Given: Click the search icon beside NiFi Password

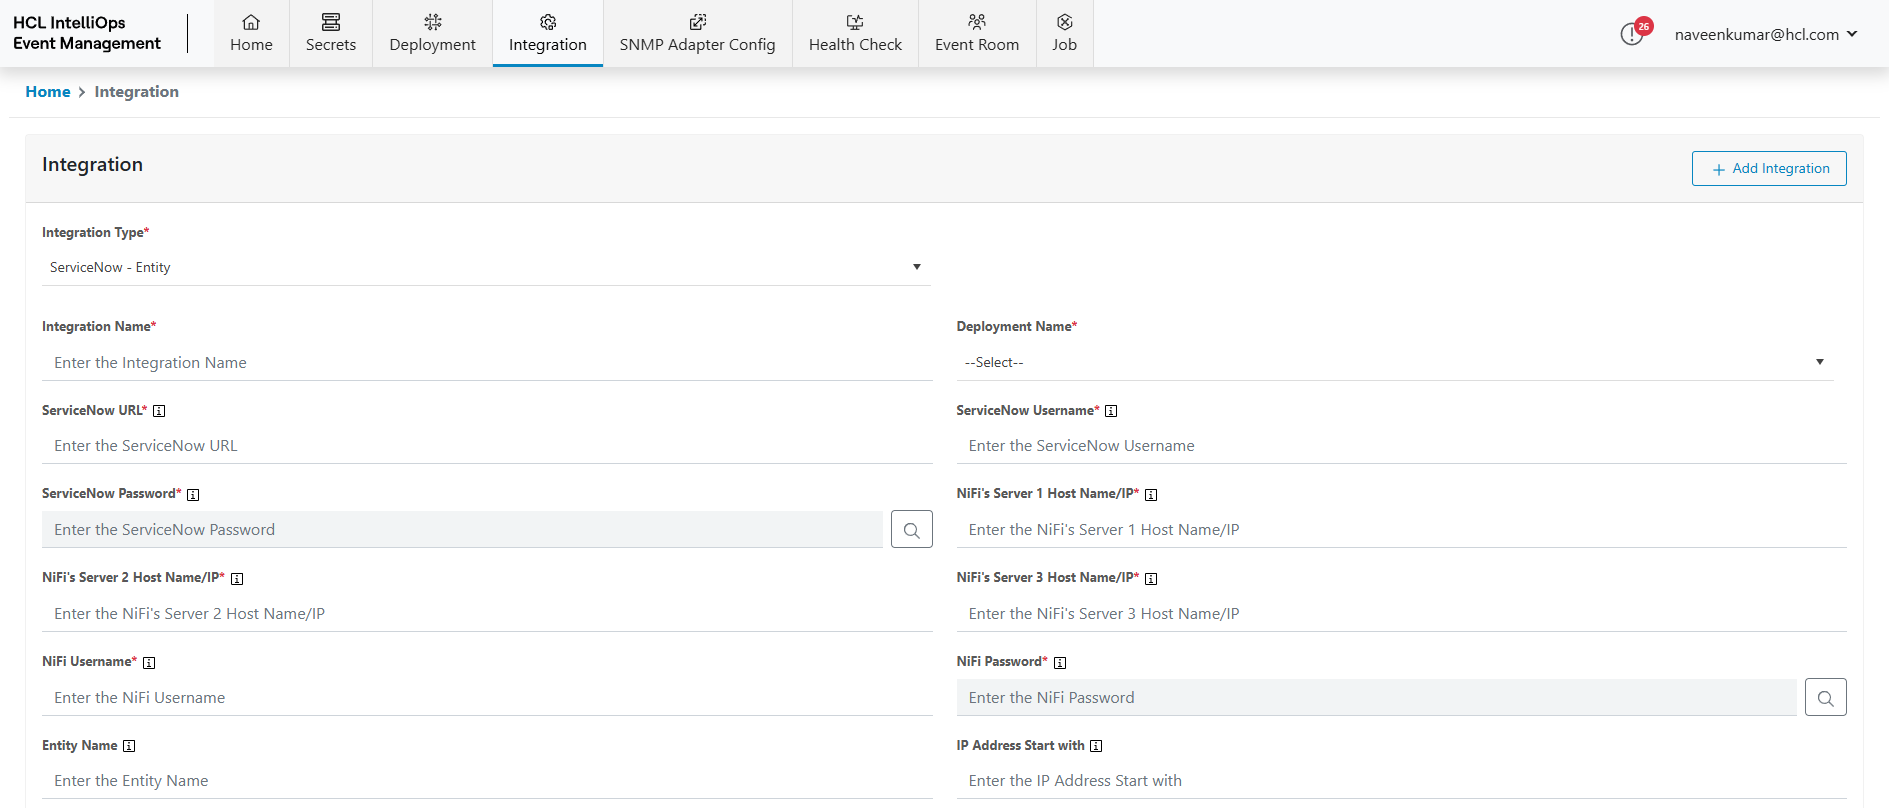Looking at the screenshot, I should tap(1825, 698).
